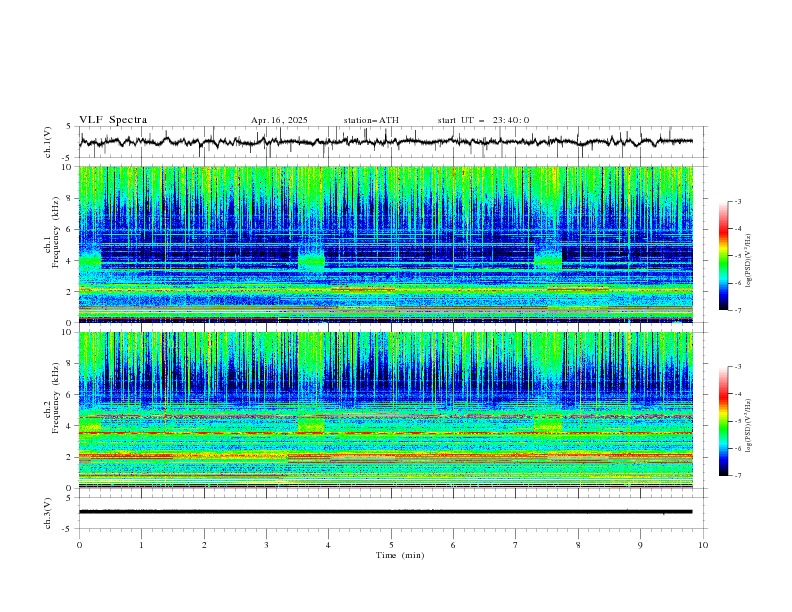Click the date text "Apr. 16, 2025"
792x612 pixels.
pos(279,120)
